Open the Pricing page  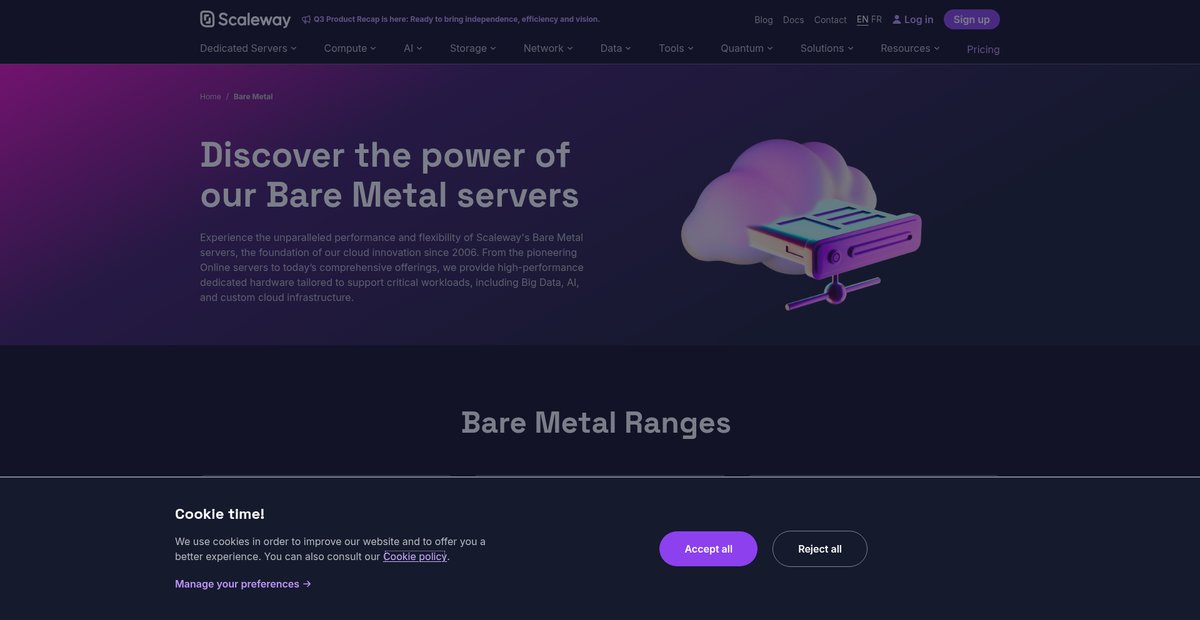[983, 49]
